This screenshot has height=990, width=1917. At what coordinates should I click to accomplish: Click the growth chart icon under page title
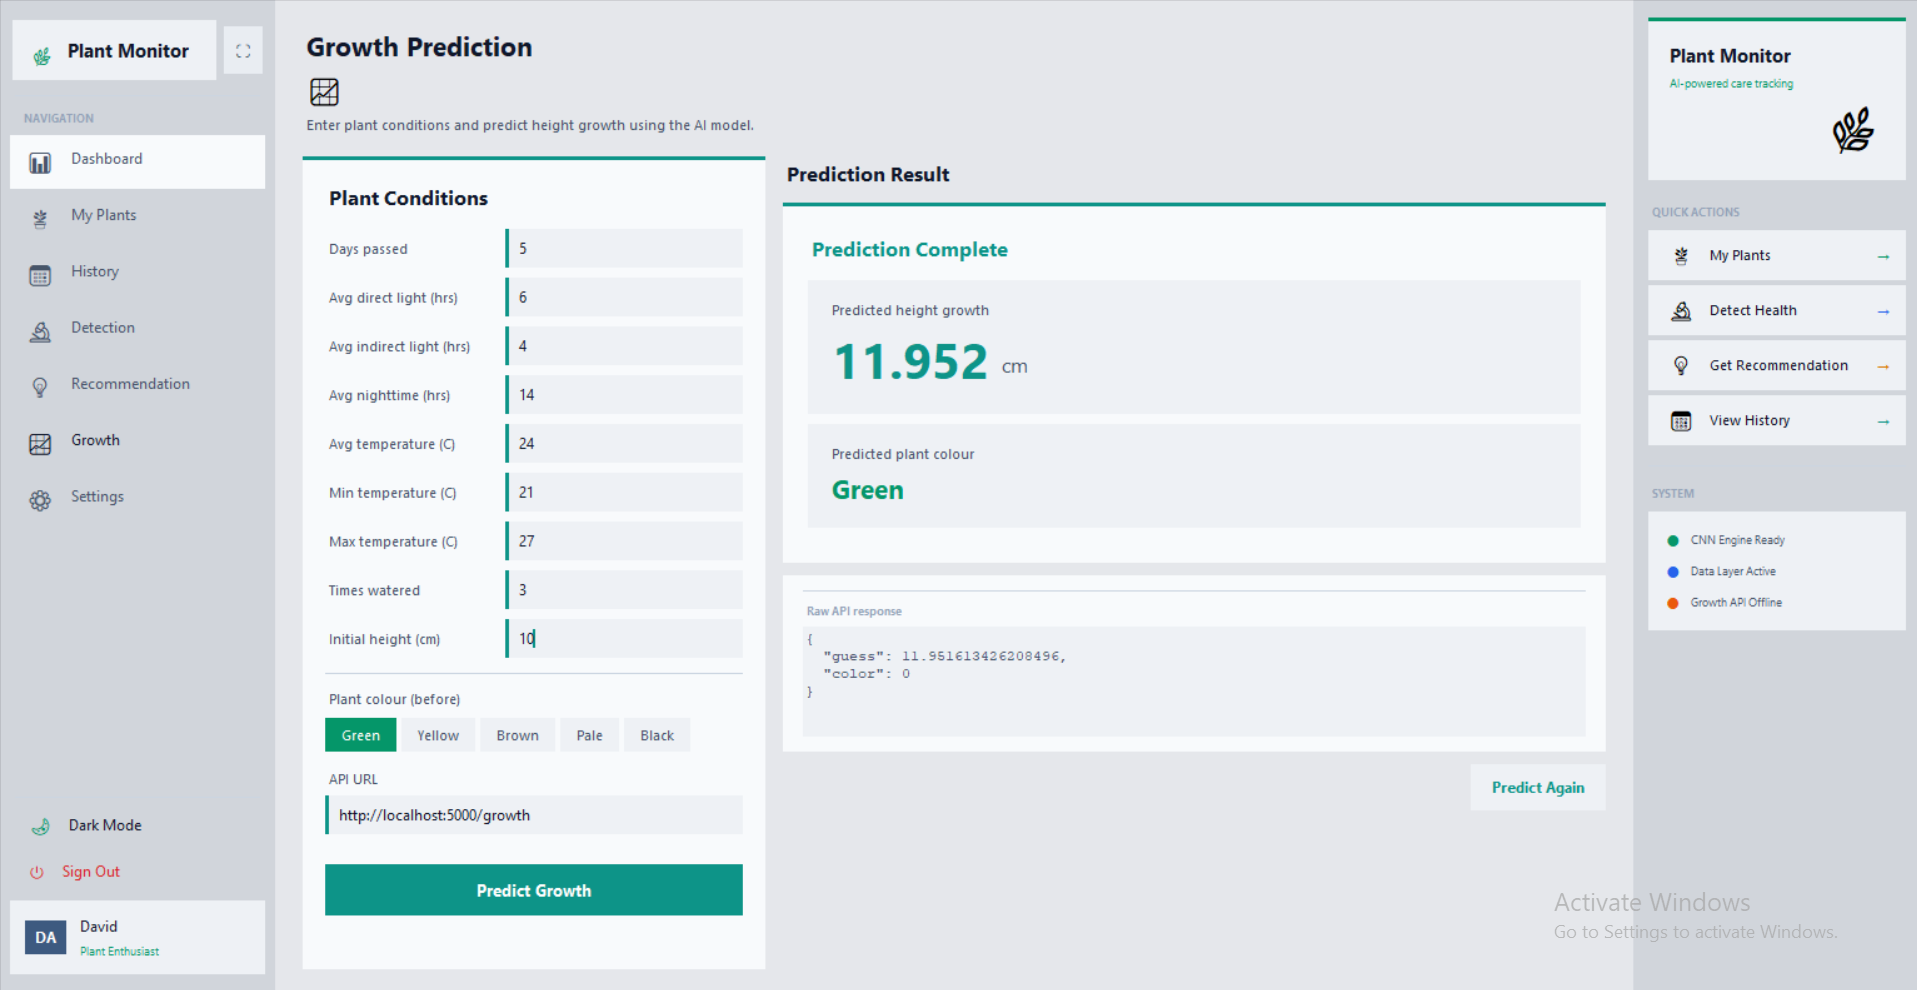324,92
